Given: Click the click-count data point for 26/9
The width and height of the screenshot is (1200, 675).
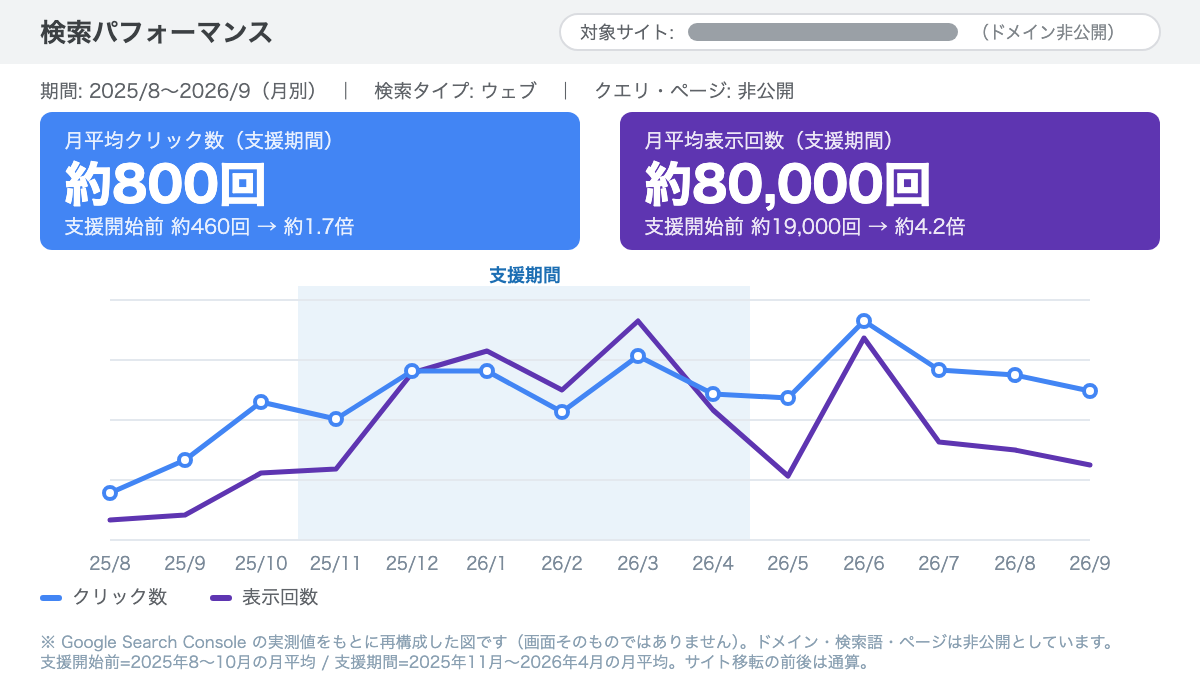Looking at the screenshot, I should click(x=1090, y=391).
